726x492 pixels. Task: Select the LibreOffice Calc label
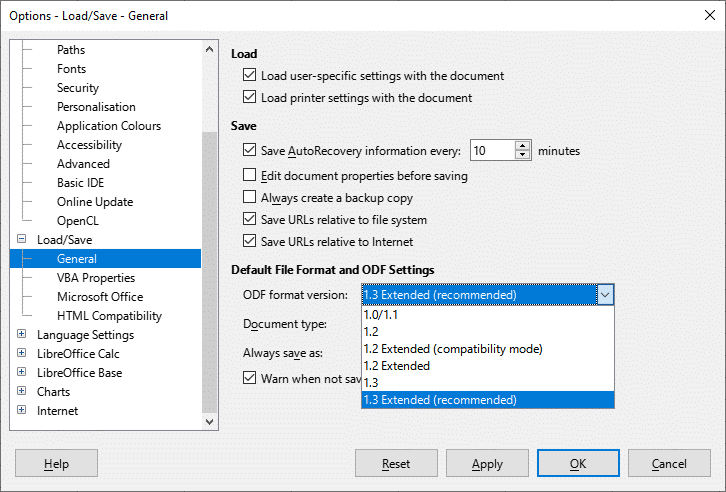click(78, 353)
